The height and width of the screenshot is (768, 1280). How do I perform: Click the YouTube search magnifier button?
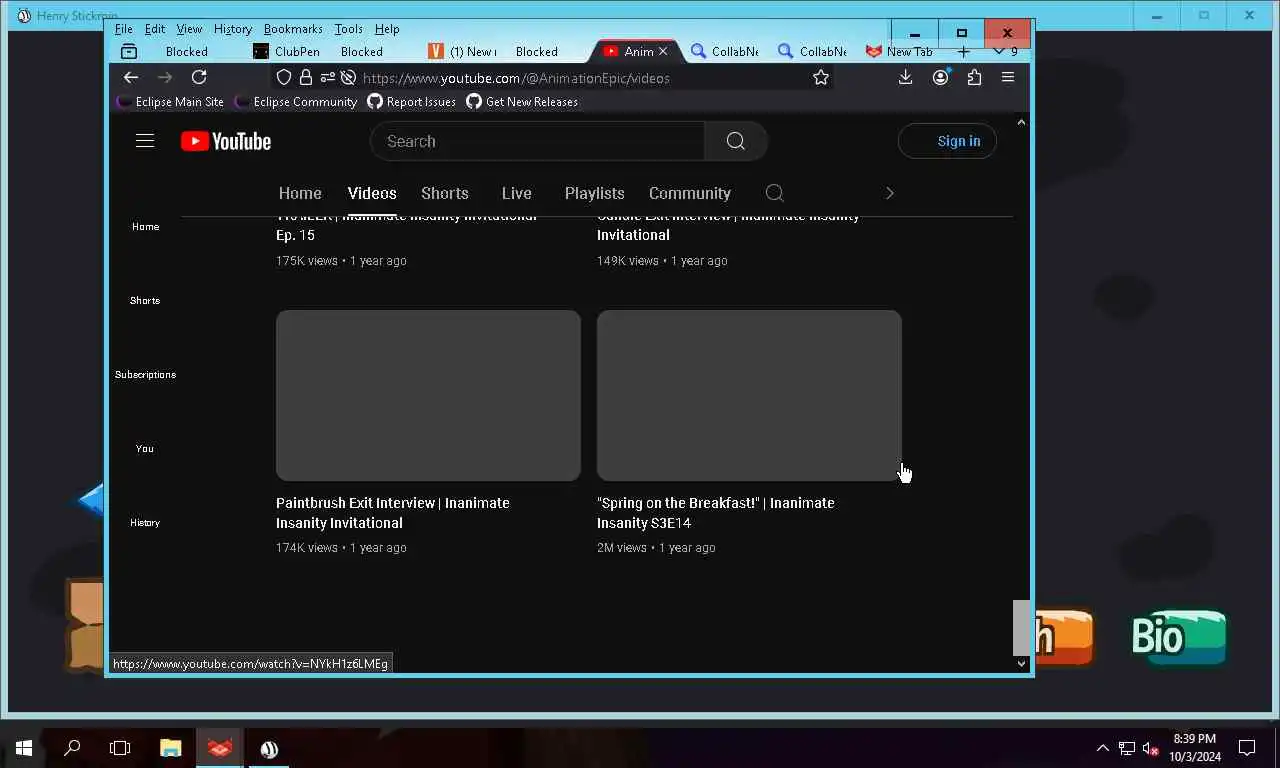[736, 141]
